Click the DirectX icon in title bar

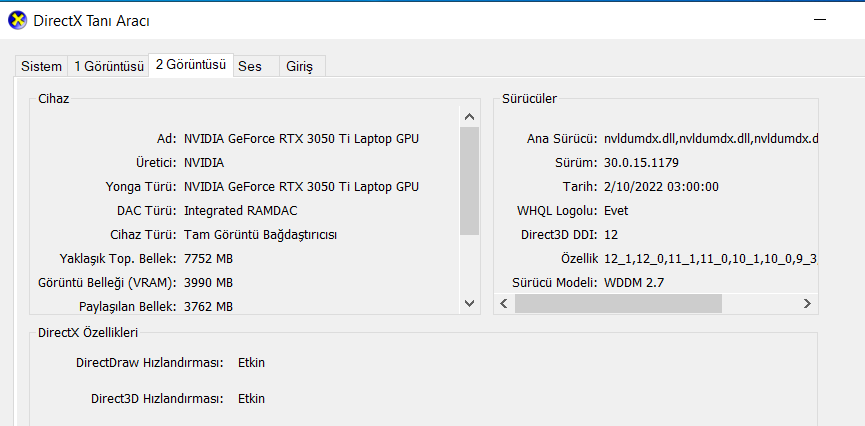point(16,19)
